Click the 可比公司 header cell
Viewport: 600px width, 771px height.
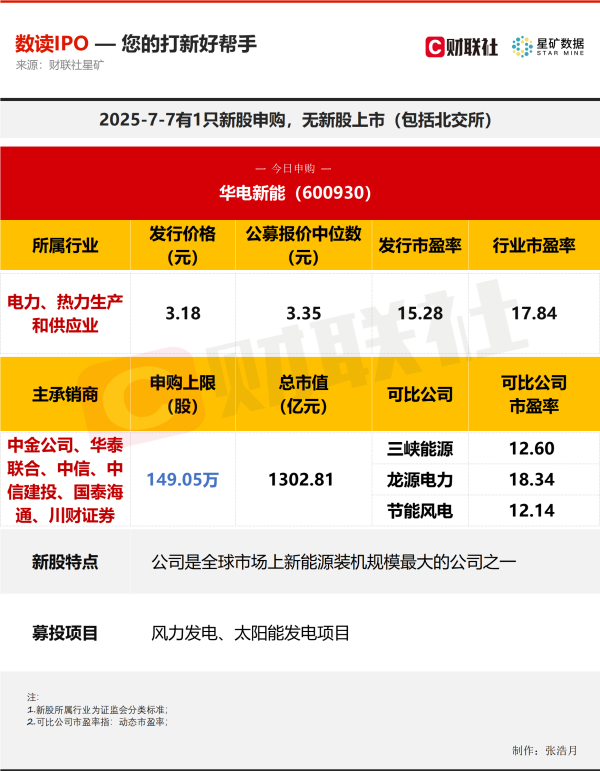(420, 394)
